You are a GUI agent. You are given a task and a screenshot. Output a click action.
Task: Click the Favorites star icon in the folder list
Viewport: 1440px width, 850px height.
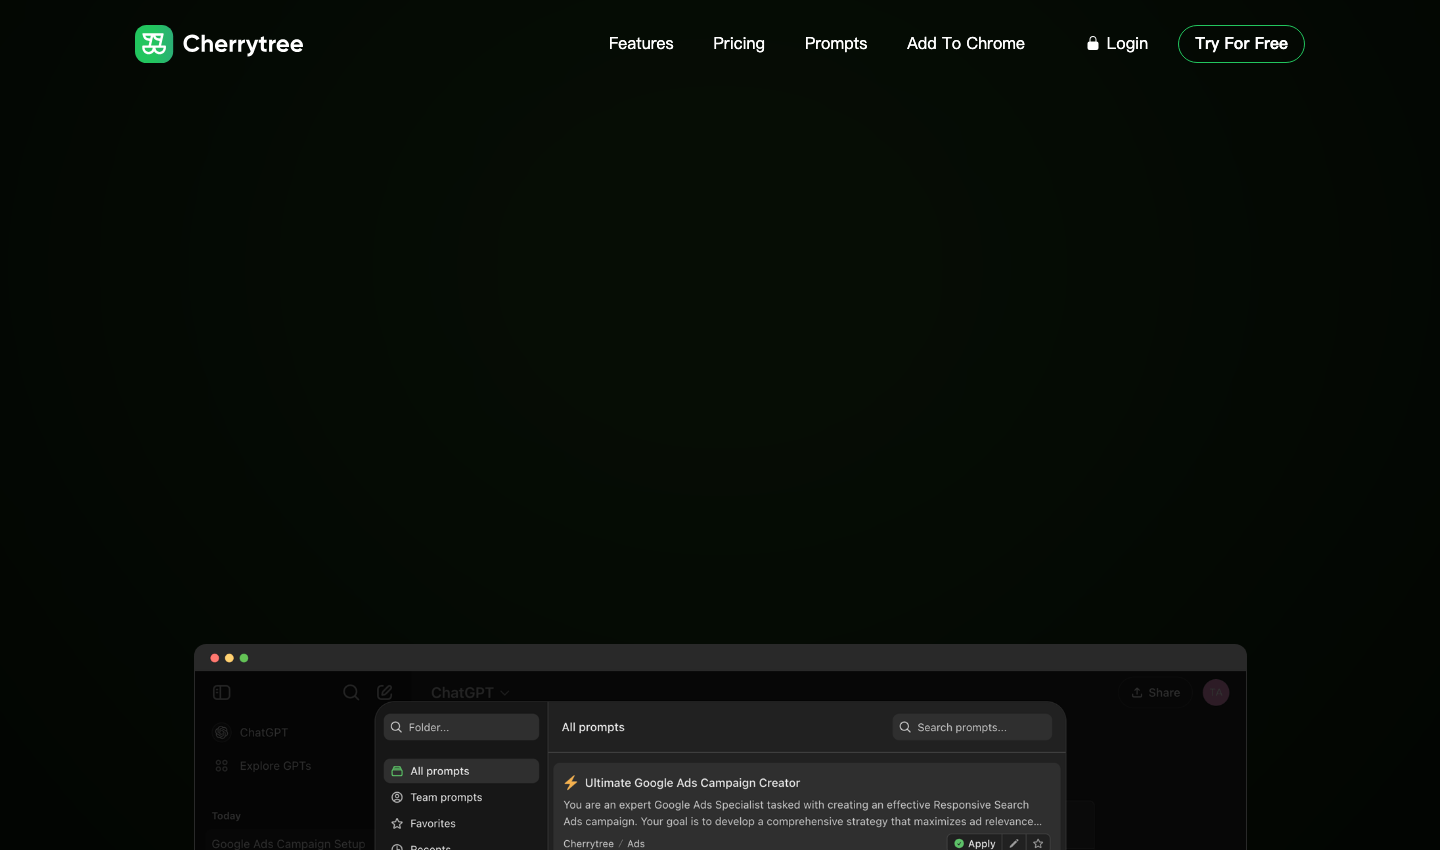(397, 824)
